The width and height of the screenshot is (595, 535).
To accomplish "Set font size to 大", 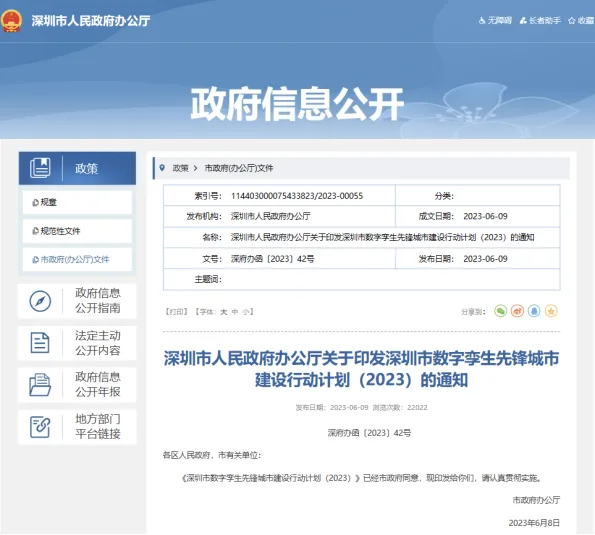I will click(x=224, y=312).
